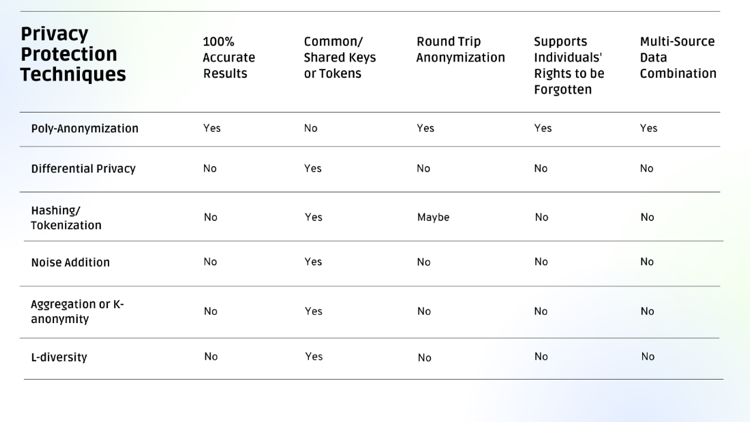
Task: Click the Common/Shared Keys or Tokens header
Action: tap(340, 58)
